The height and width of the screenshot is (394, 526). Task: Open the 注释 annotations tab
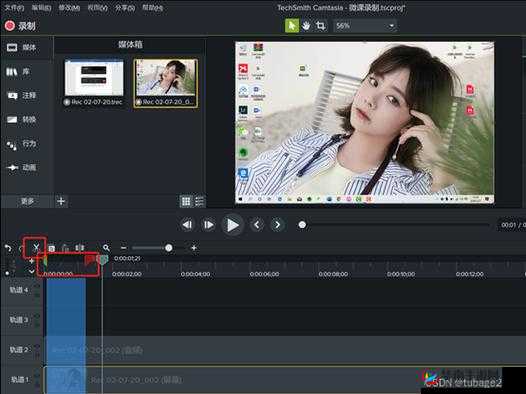click(21, 96)
